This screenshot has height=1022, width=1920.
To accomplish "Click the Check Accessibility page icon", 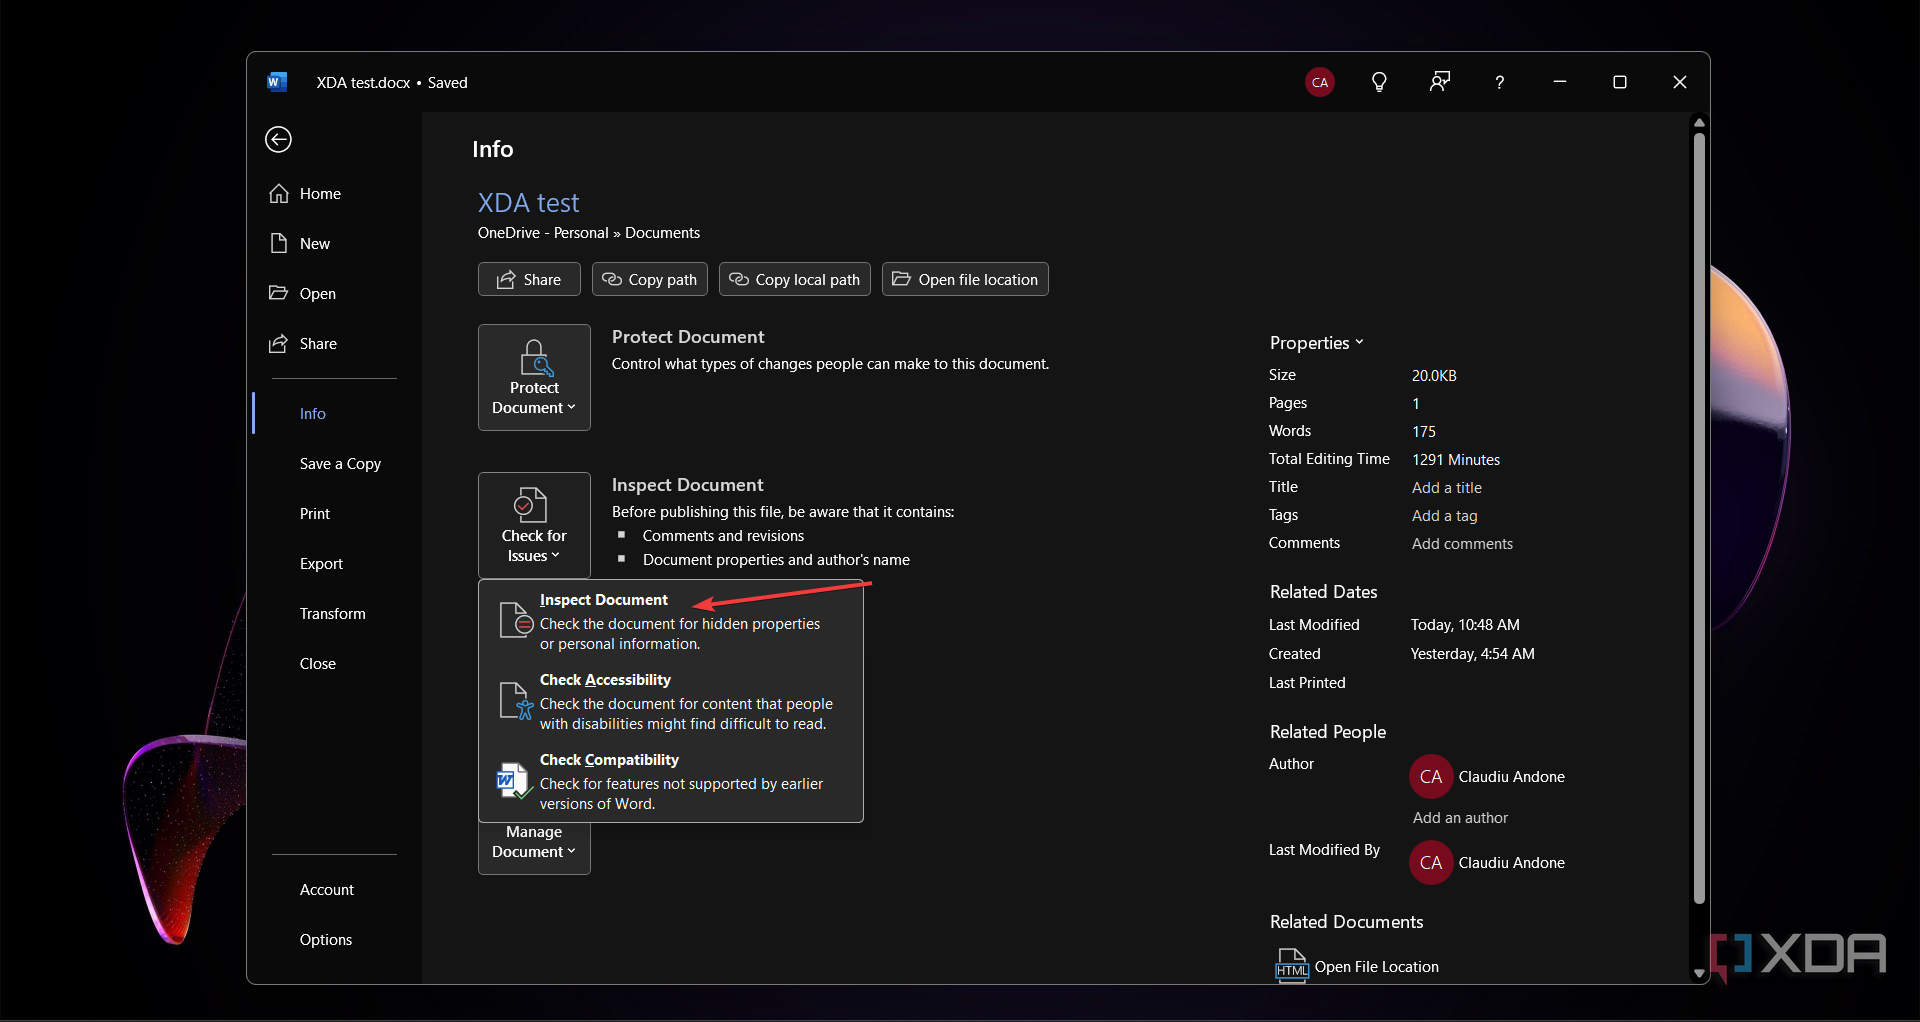I will pos(515,700).
